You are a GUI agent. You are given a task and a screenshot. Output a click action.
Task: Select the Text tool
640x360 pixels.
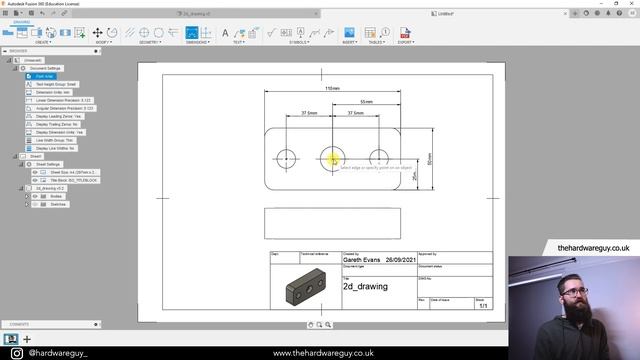(225, 33)
